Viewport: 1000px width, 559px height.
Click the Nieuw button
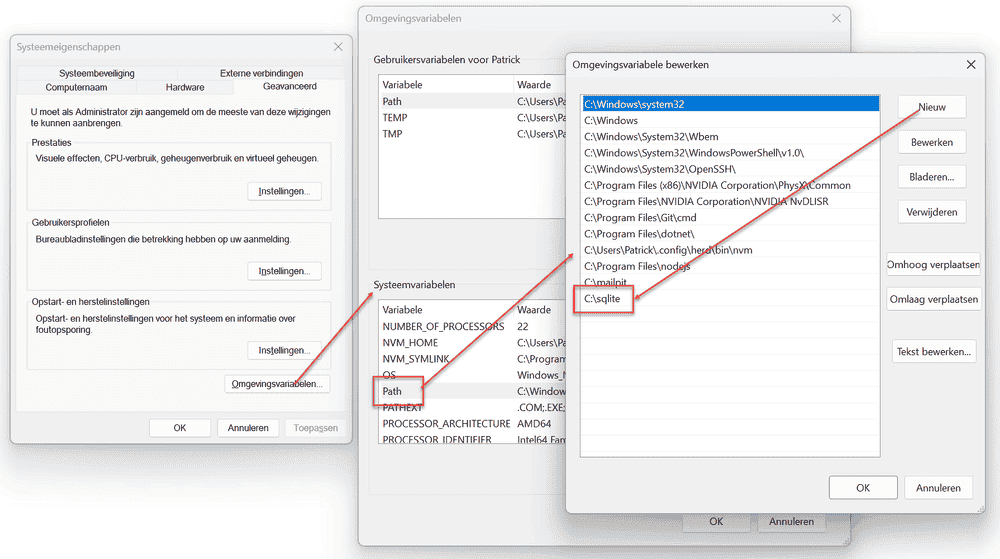pyautogui.click(x=931, y=107)
